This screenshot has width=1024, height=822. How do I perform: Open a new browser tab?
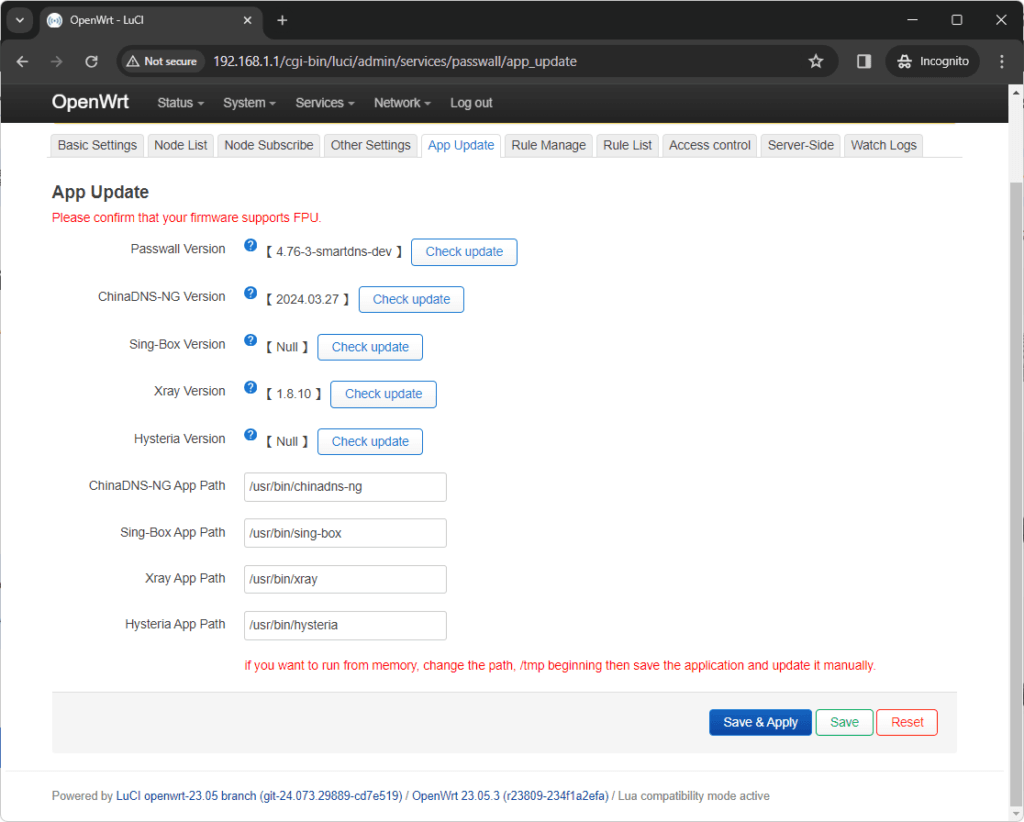click(x=282, y=20)
